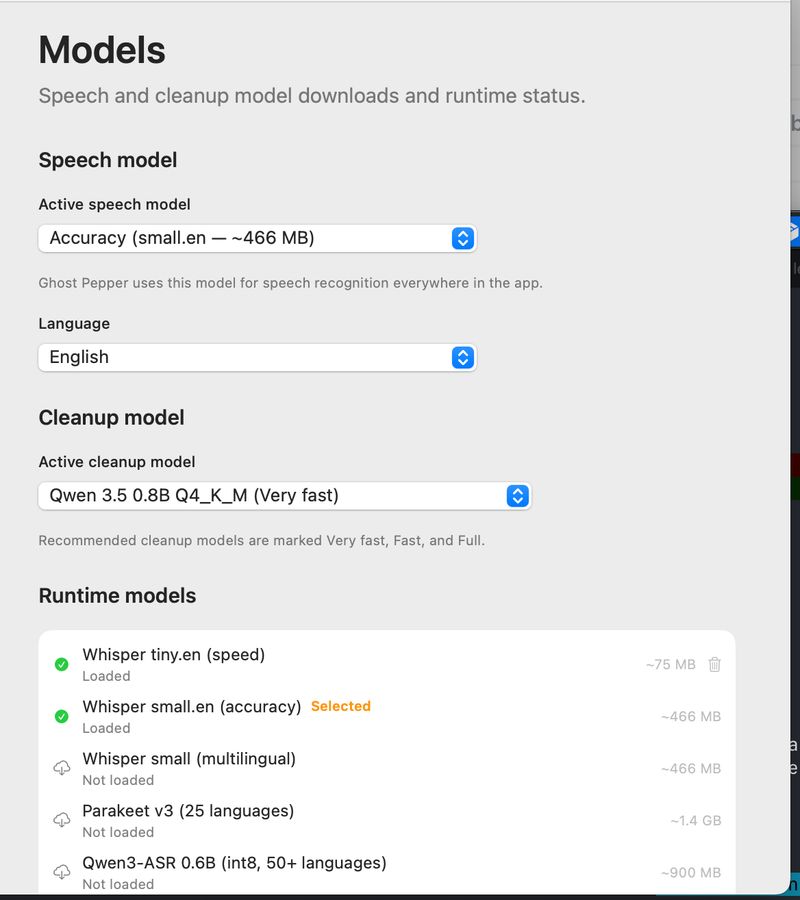Open the Active speech model dropdown

[257, 238]
